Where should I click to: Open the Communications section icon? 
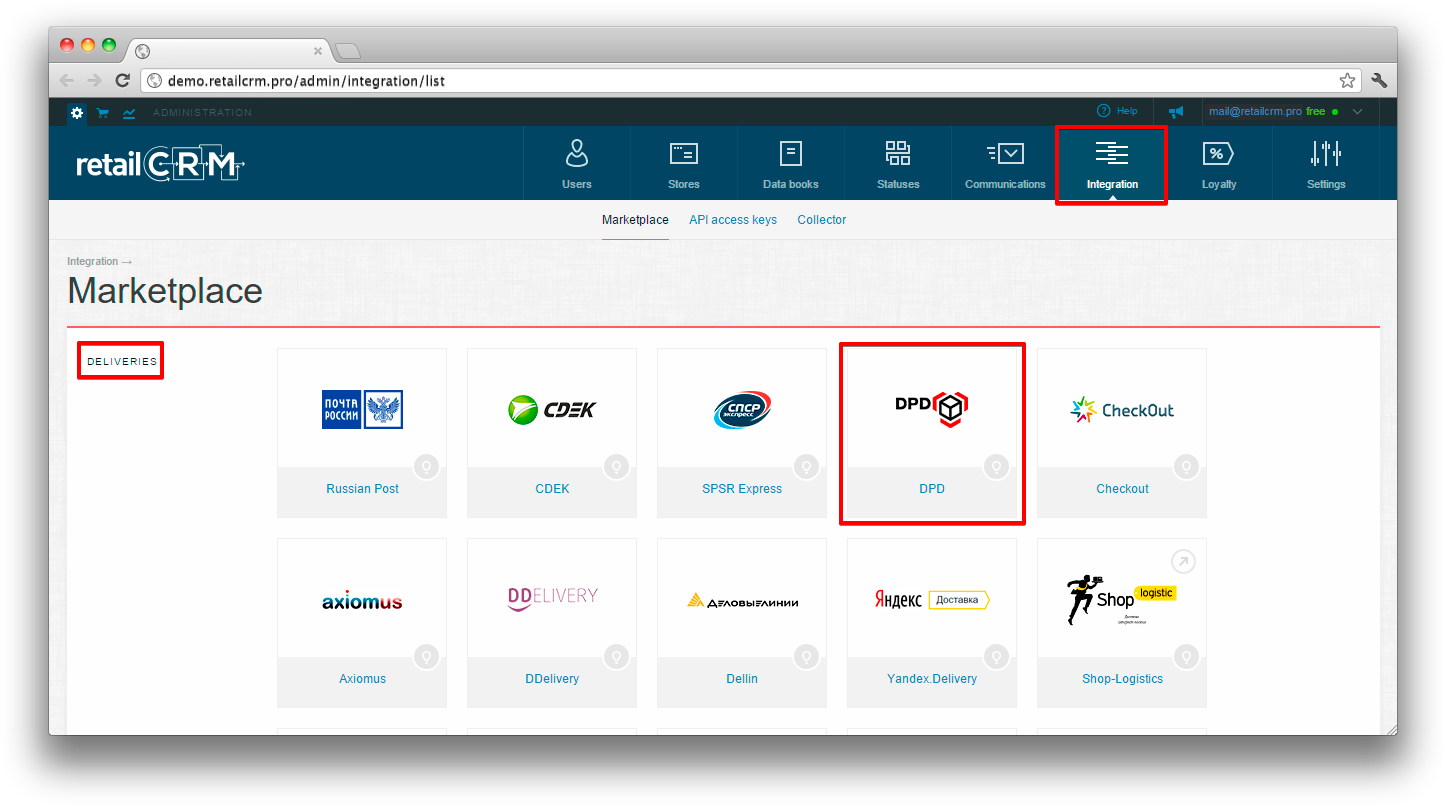click(x=1005, y=154)
